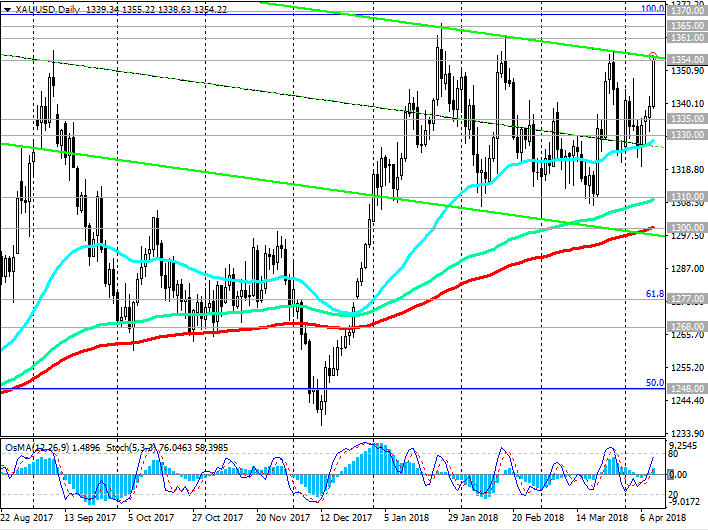Click the 1265.70 price axis value
This screenshot has height=531, width=708.
click(688, 335)
